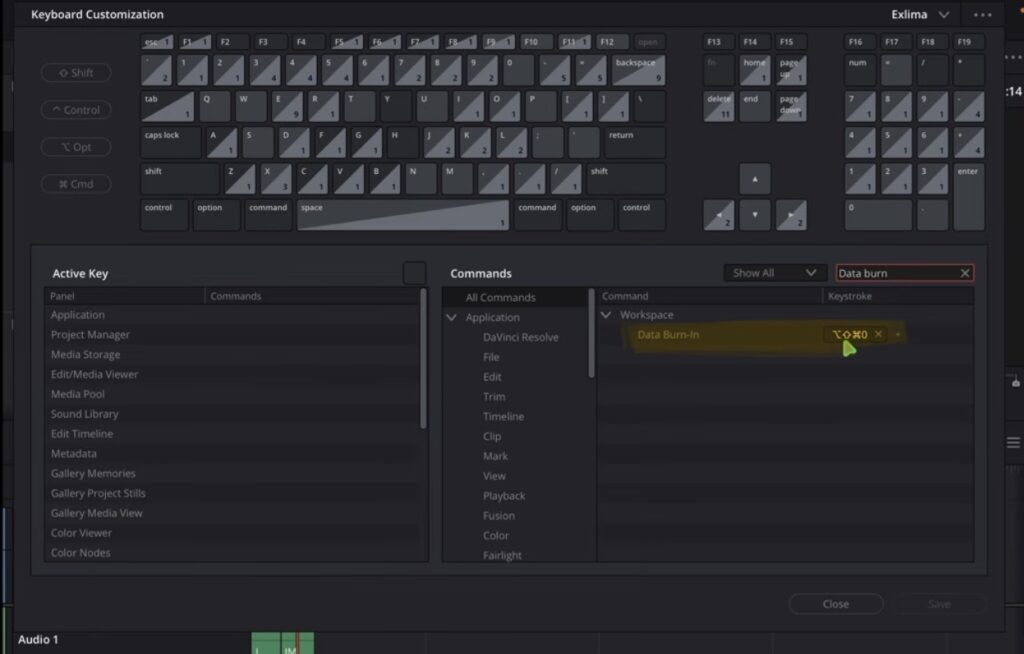1024x654 pixels.
Task: Select Media Storage panel row
Action: [x=232, y=354]
